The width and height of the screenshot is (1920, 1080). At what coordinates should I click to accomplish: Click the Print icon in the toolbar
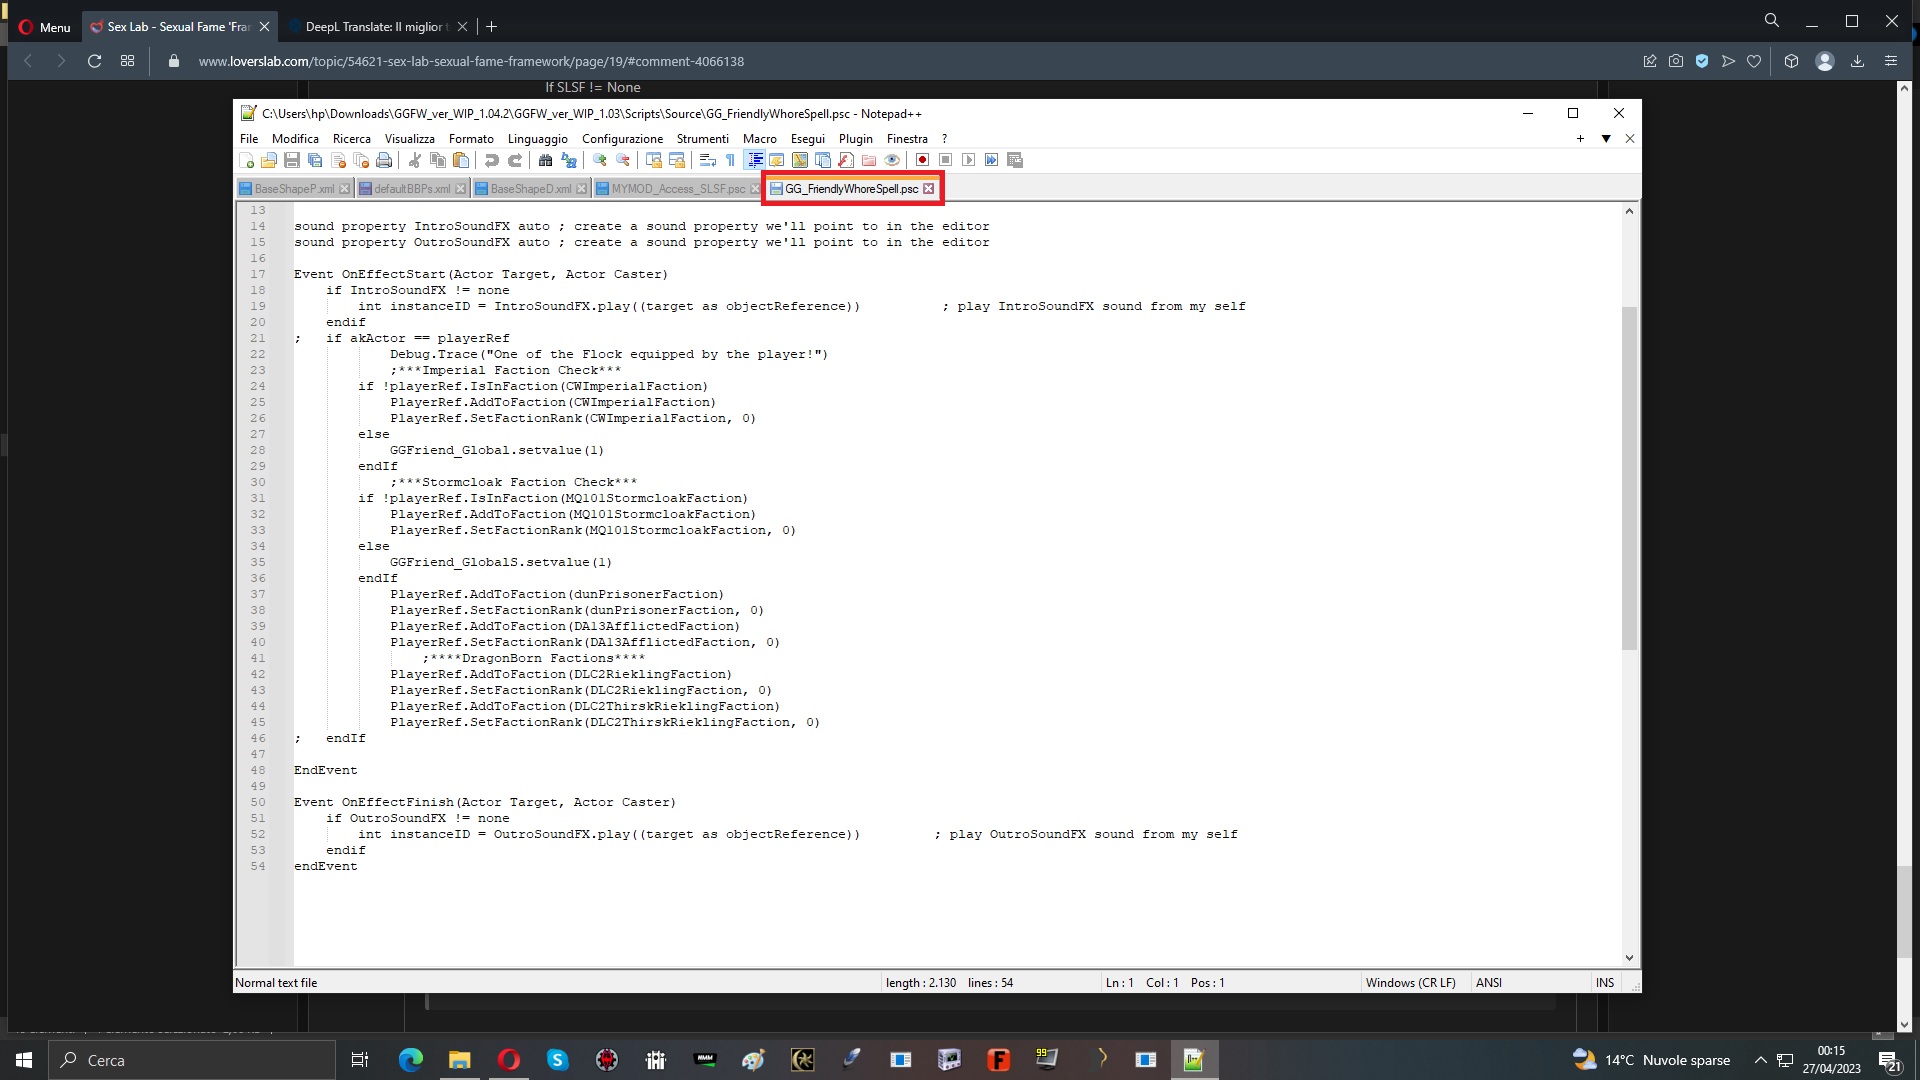384,160
